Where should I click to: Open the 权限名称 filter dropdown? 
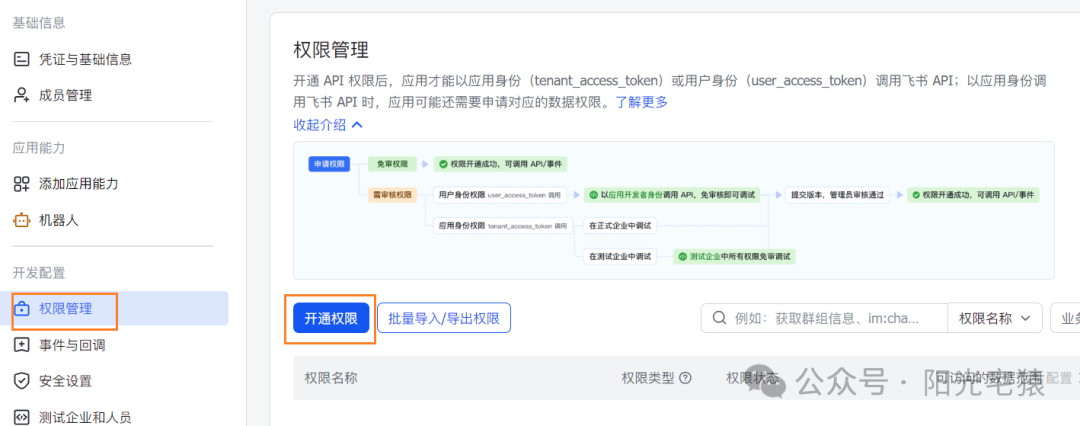[995, 318]
